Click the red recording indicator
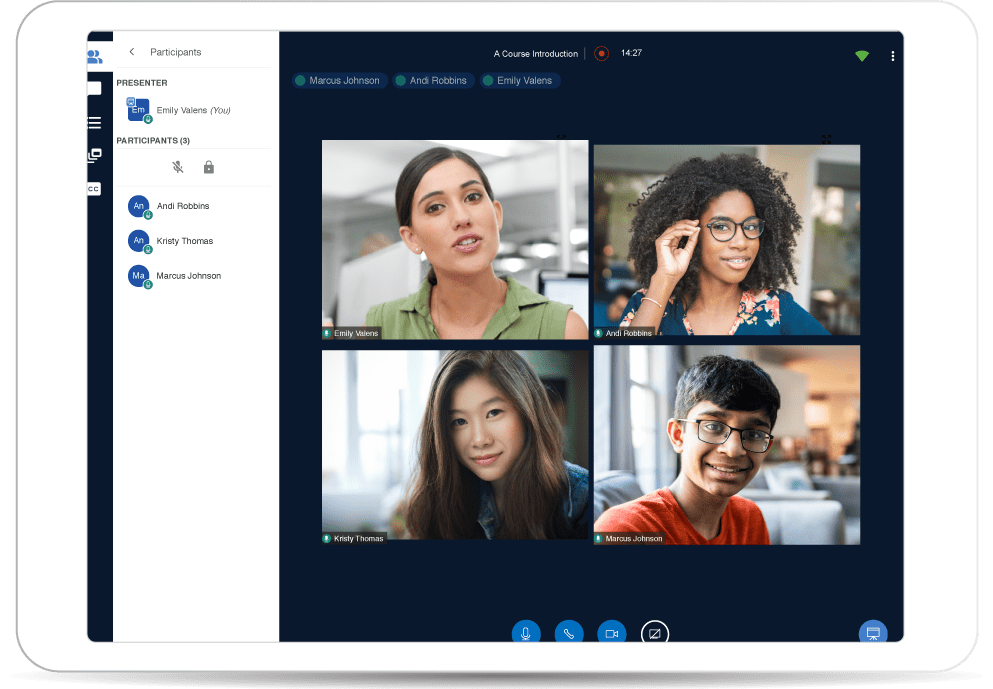Viewport: 993px width, 689px height. pyautogui.click(x=601, y=54)
